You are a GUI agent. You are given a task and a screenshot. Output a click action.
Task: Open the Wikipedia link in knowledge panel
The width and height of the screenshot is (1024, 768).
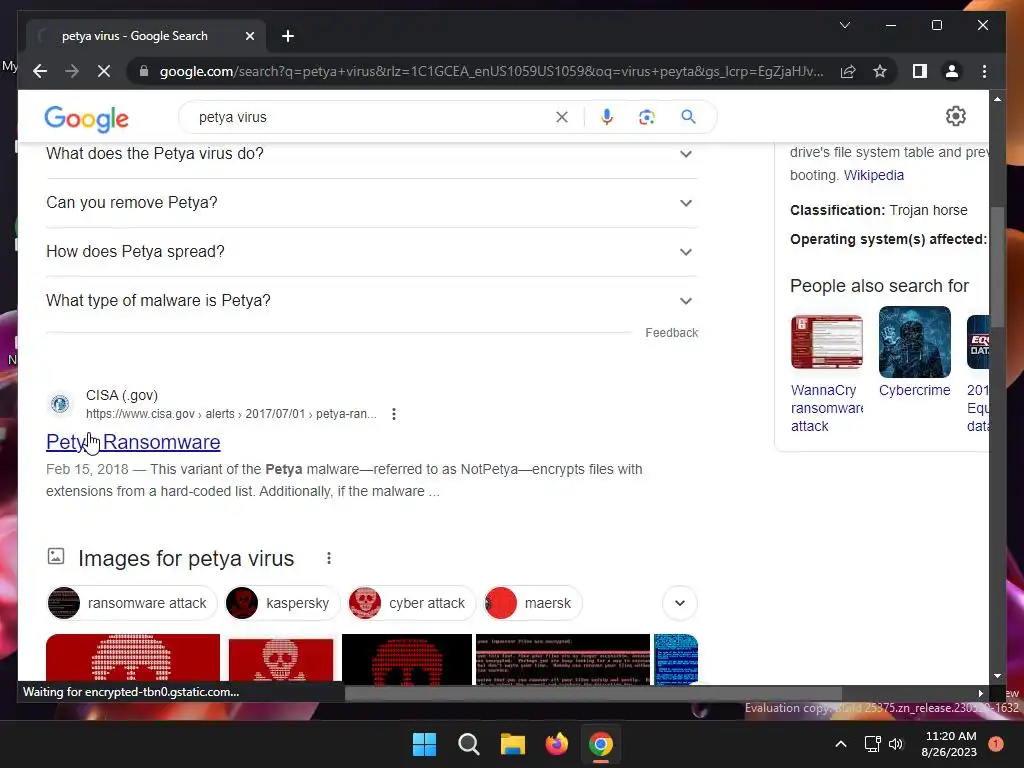(x=874, y=175)
